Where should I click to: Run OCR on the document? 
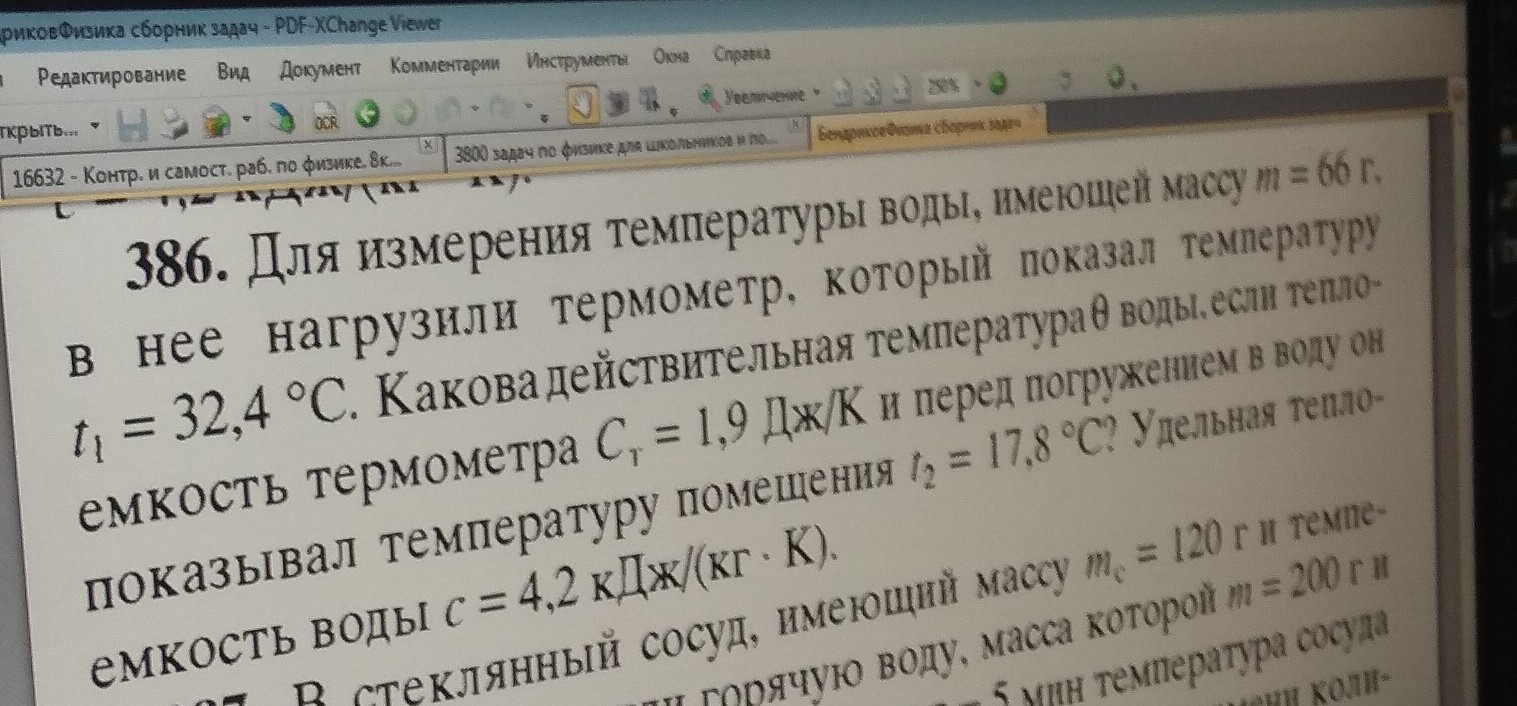[x=325, y=117]
